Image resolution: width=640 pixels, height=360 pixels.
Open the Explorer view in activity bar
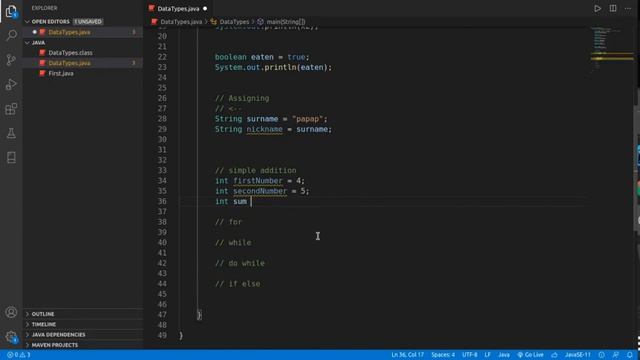pyautogui.click(x=11, y=11)
